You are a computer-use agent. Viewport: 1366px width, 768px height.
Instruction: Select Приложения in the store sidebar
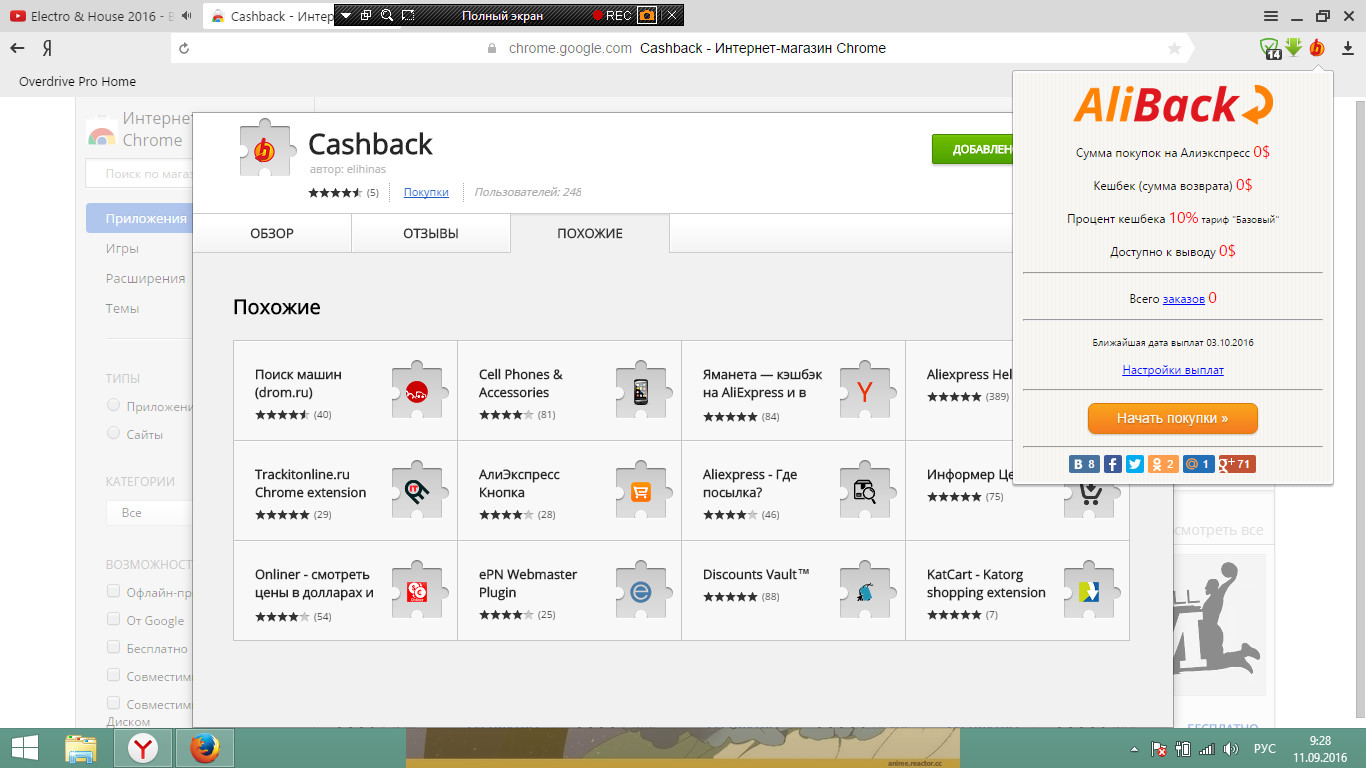(138, 218)
